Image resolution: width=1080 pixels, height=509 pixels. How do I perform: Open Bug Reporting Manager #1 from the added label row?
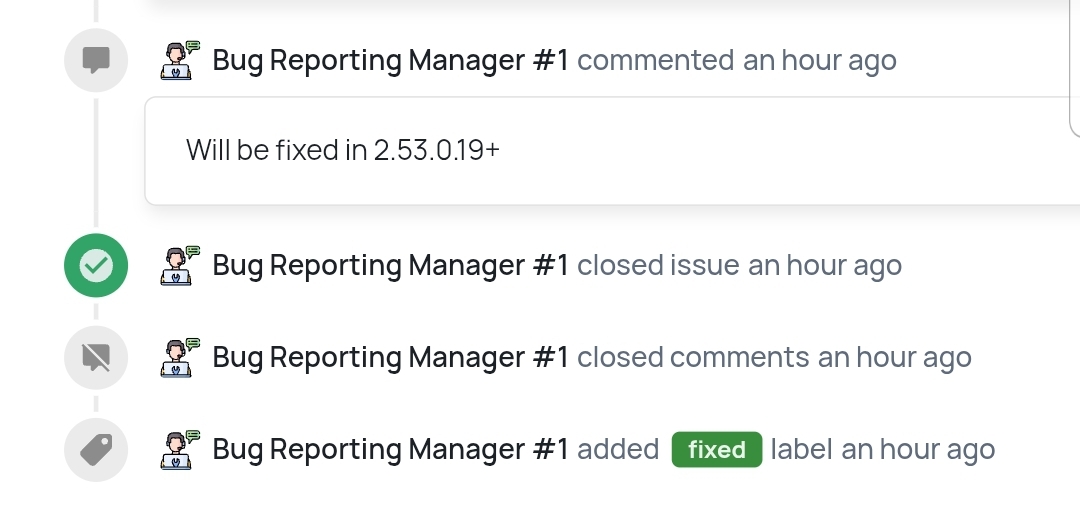(390, 450)
